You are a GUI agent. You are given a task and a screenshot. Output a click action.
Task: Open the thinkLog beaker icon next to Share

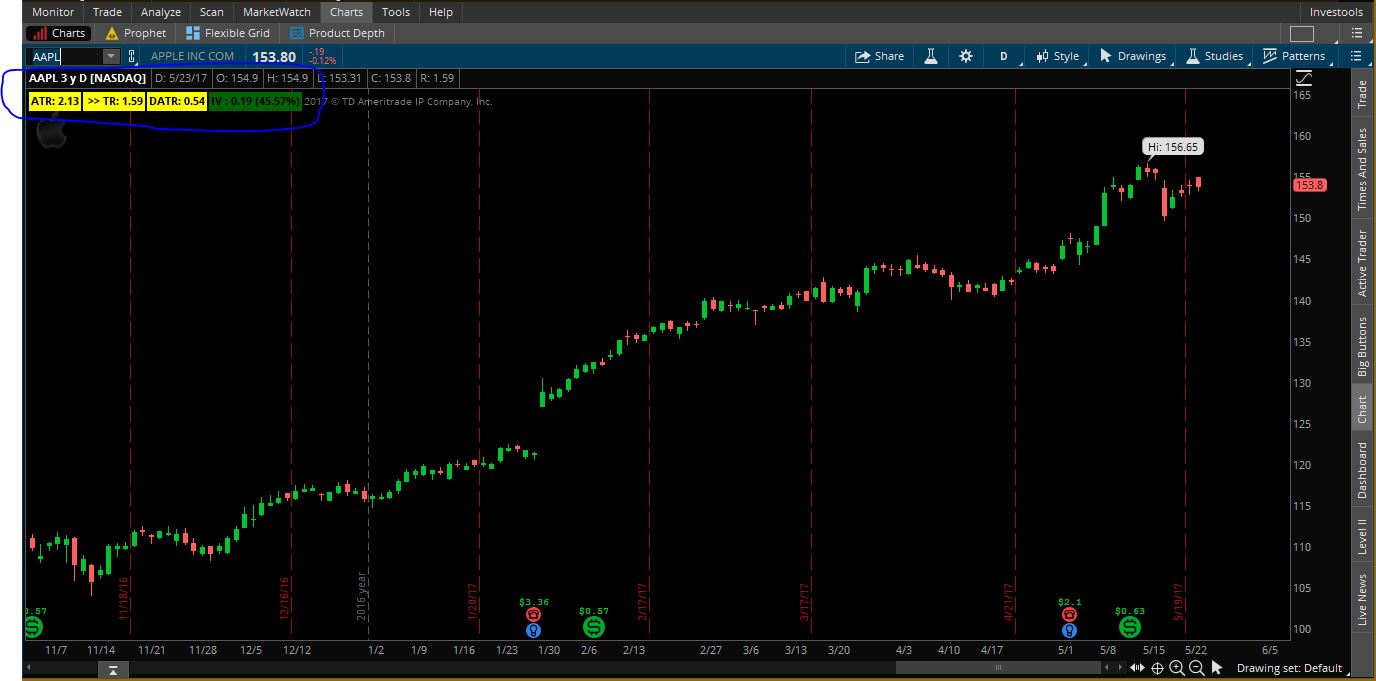(931, 56)
